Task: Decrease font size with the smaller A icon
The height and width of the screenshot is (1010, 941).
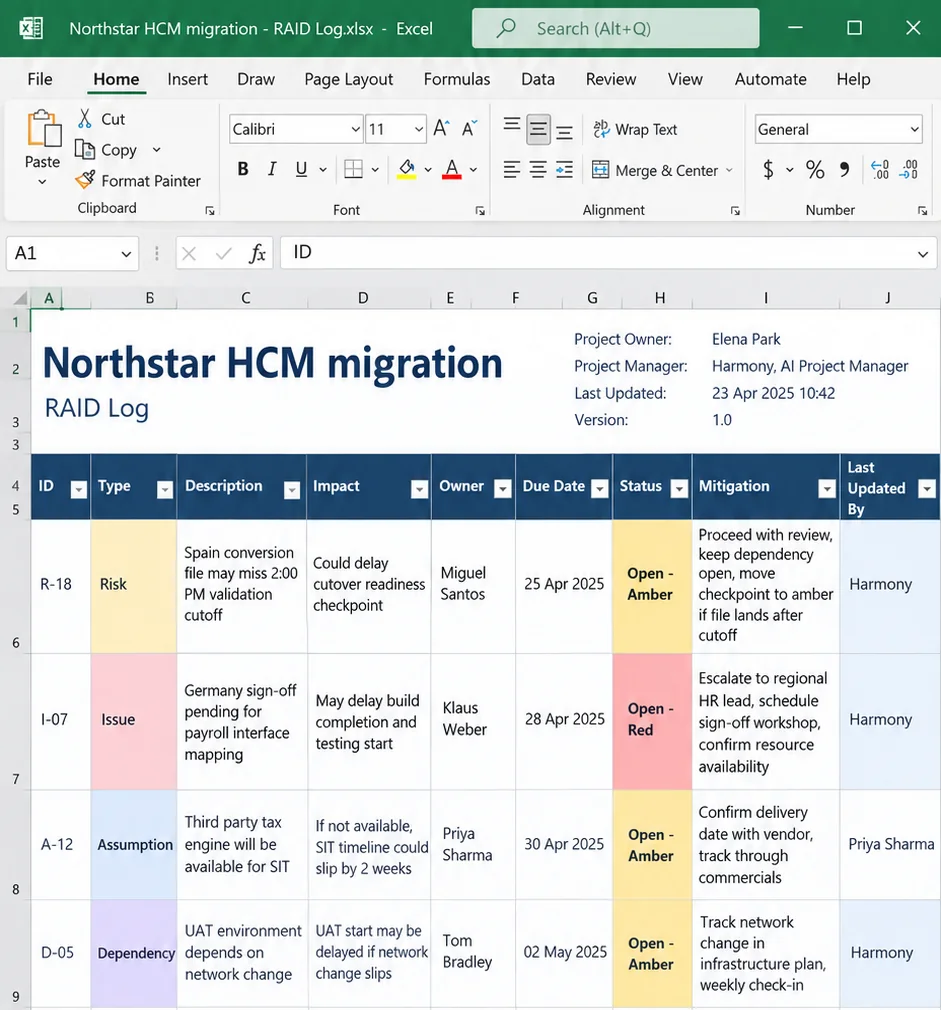Action: pyautogui.click(x=470, y=128)
